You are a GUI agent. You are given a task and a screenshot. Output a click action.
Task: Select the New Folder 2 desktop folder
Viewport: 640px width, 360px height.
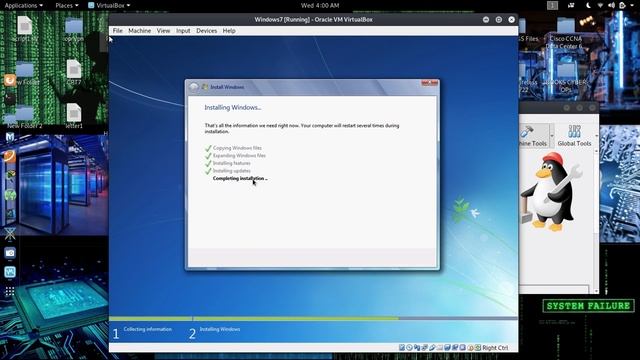[24, 117]
